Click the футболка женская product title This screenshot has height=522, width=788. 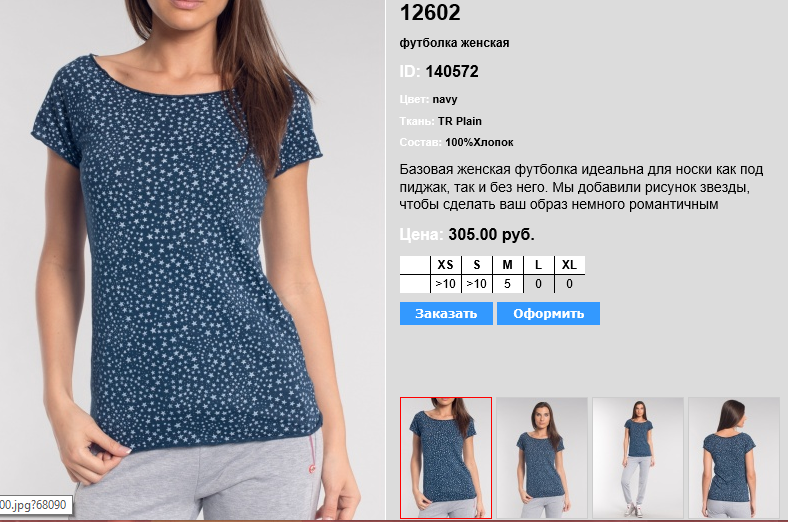pos(454,43)
